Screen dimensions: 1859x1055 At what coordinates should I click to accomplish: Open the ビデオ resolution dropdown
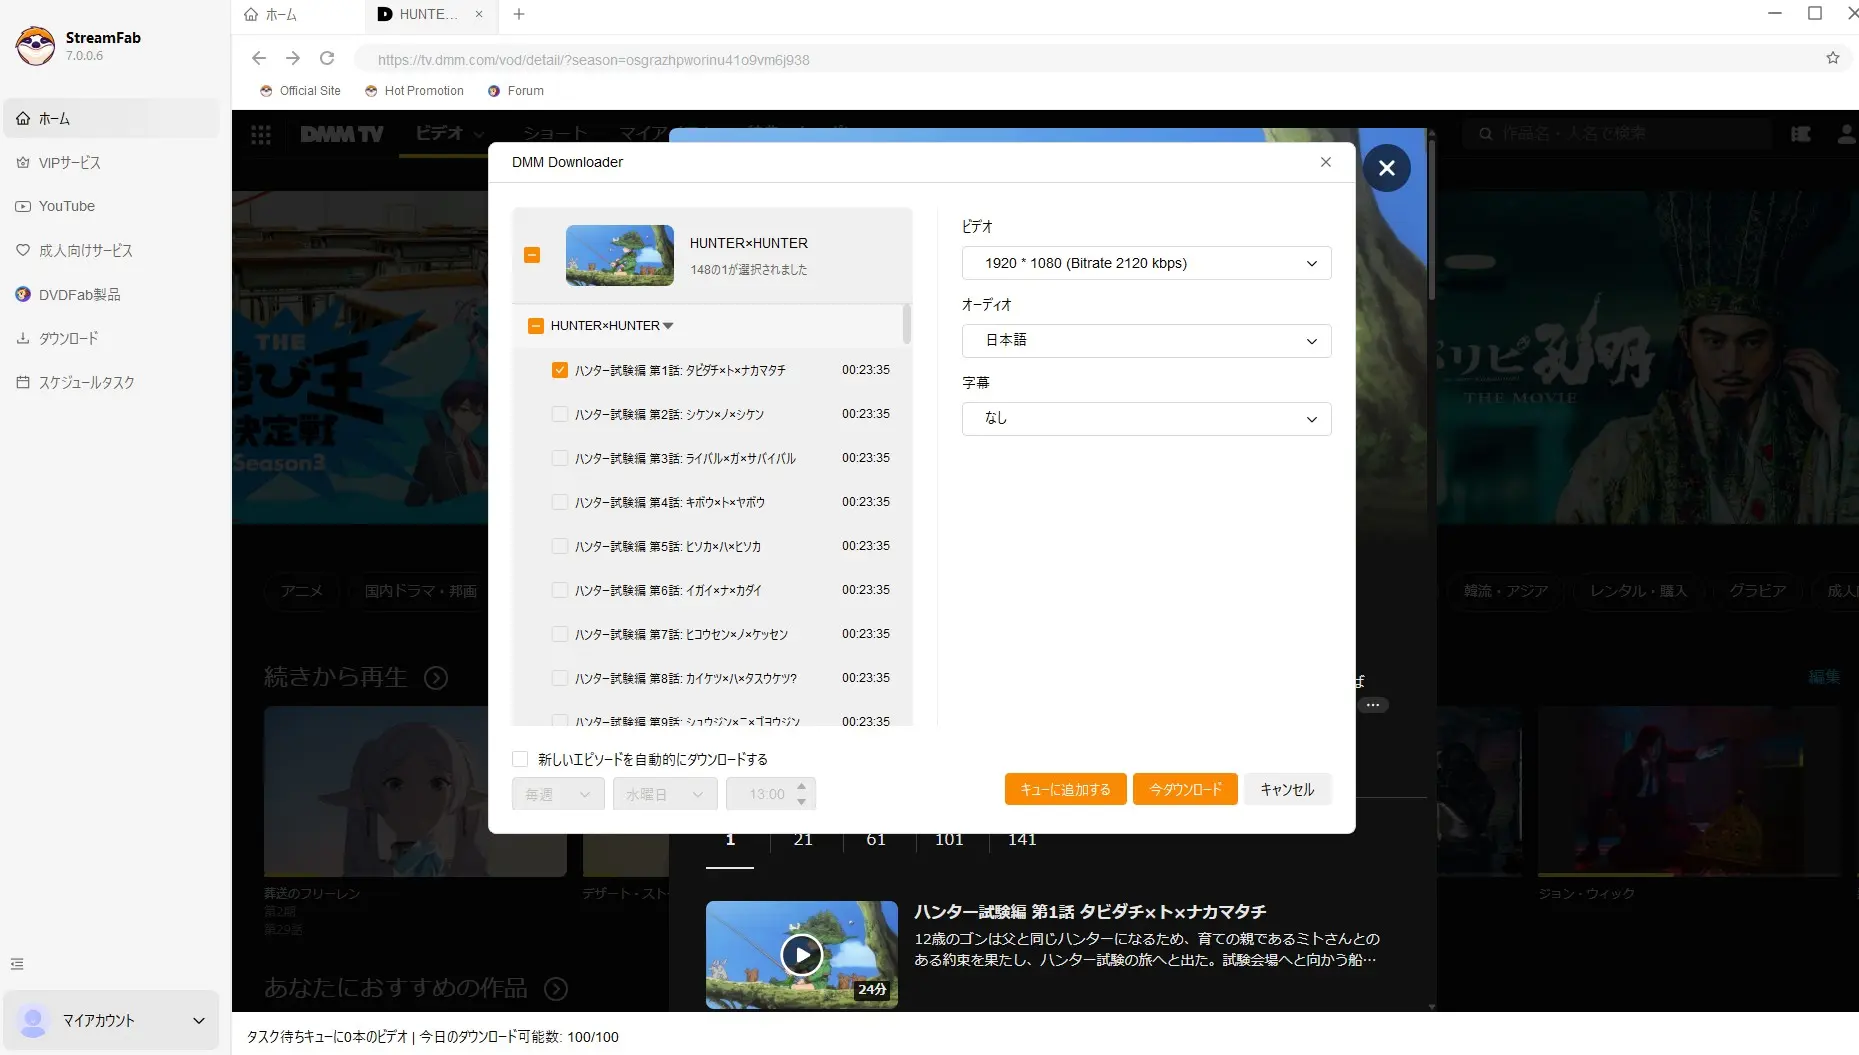(x=1146, y=263)
